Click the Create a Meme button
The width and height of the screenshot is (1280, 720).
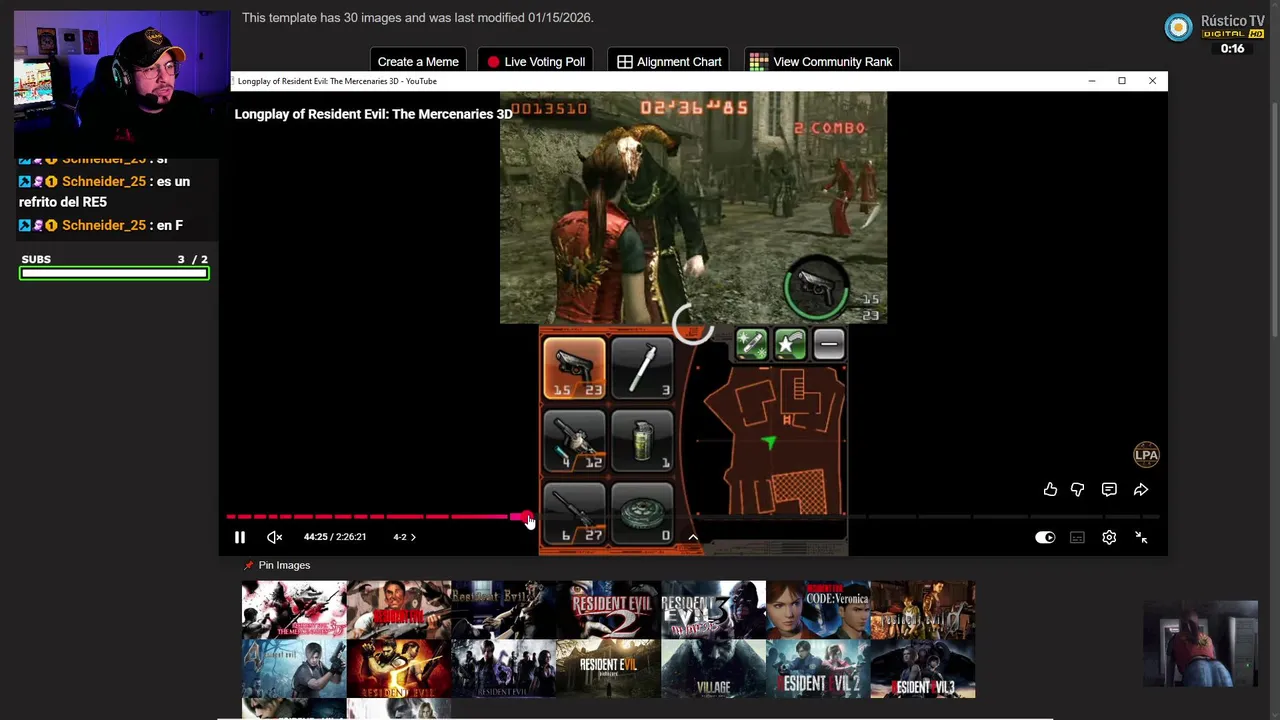pos(418,61)
